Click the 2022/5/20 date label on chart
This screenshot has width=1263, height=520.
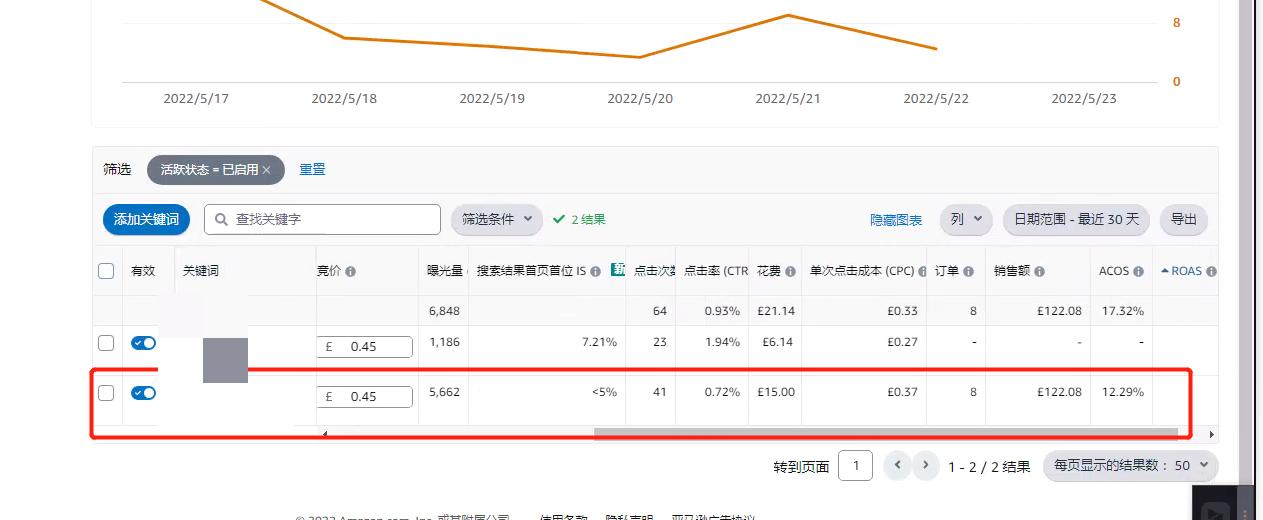640,99
